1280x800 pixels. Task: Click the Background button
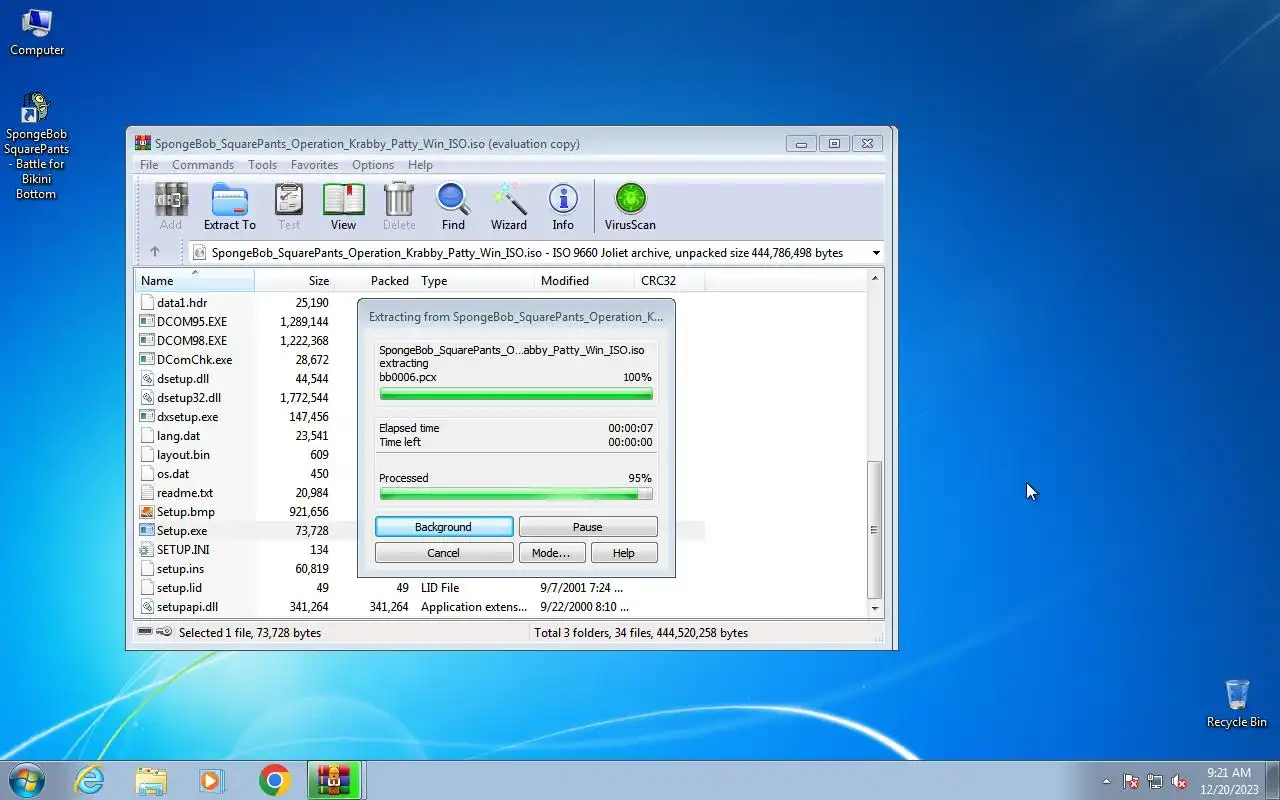444,527
